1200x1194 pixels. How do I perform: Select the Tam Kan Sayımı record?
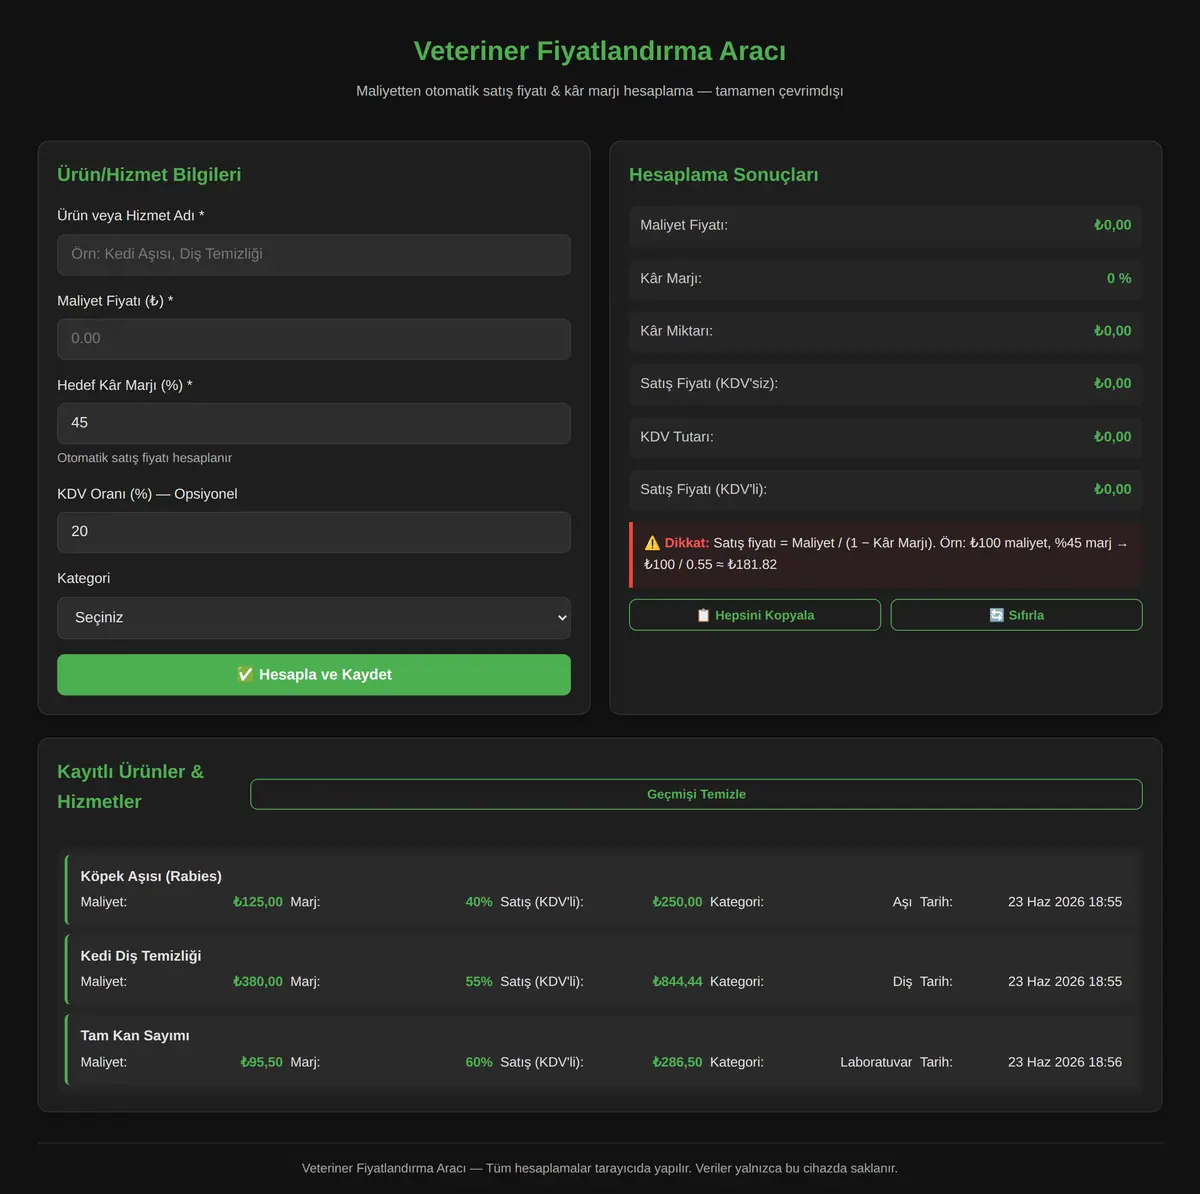coord(601,1049)
